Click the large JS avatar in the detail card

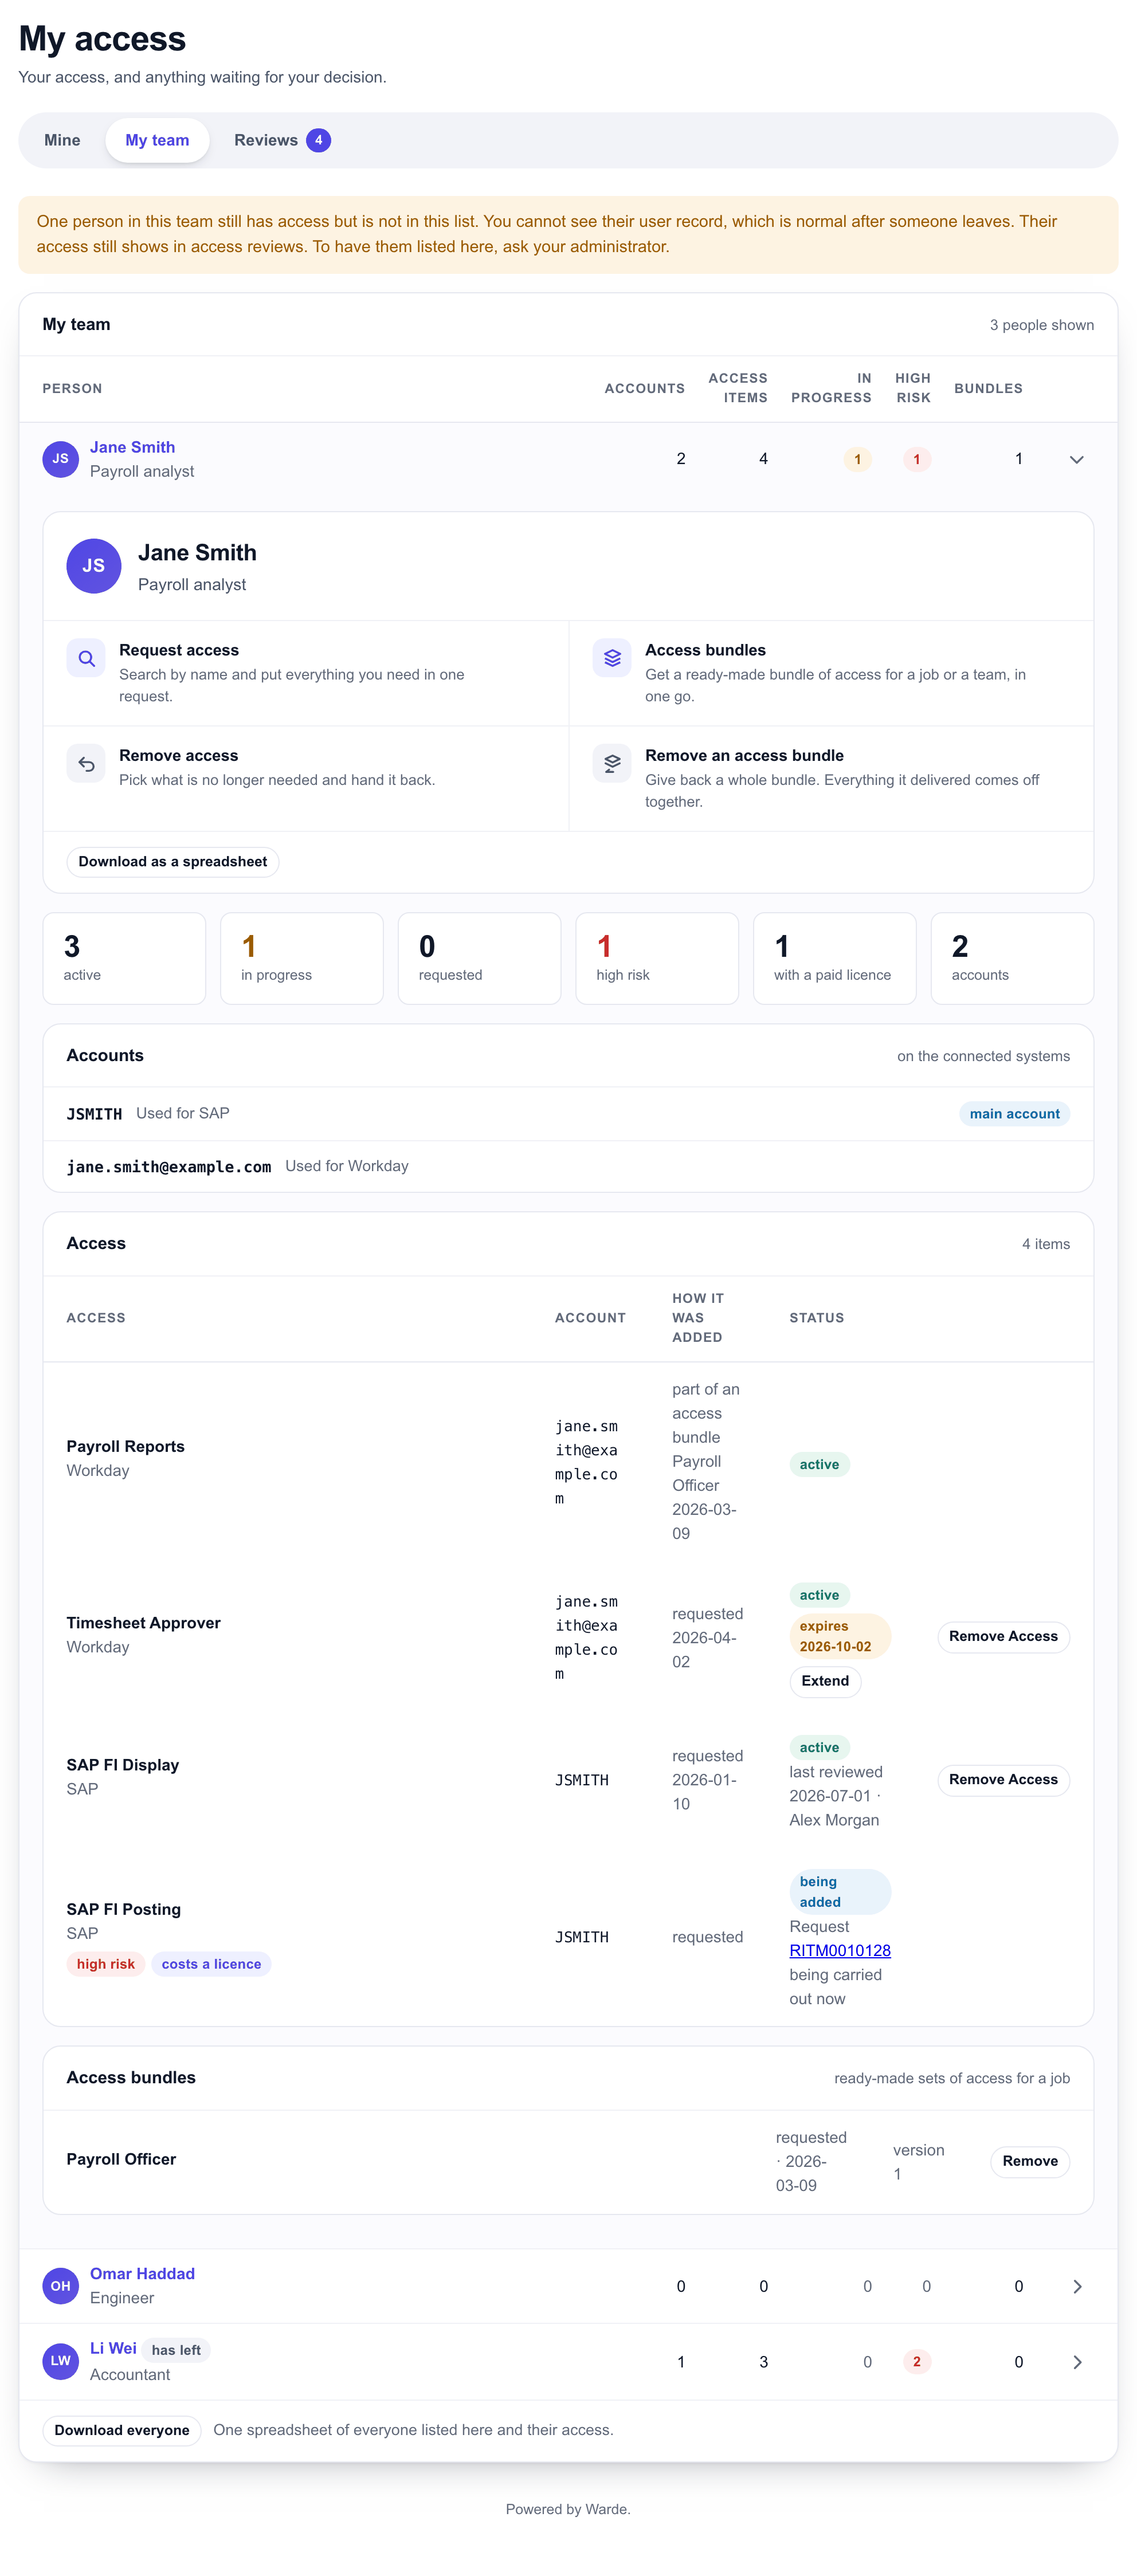94,566
